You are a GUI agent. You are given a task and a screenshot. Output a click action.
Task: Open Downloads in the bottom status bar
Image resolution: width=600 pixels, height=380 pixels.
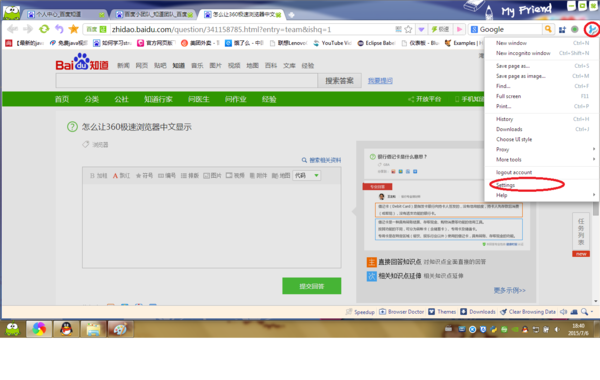click(x=478, y=312)
